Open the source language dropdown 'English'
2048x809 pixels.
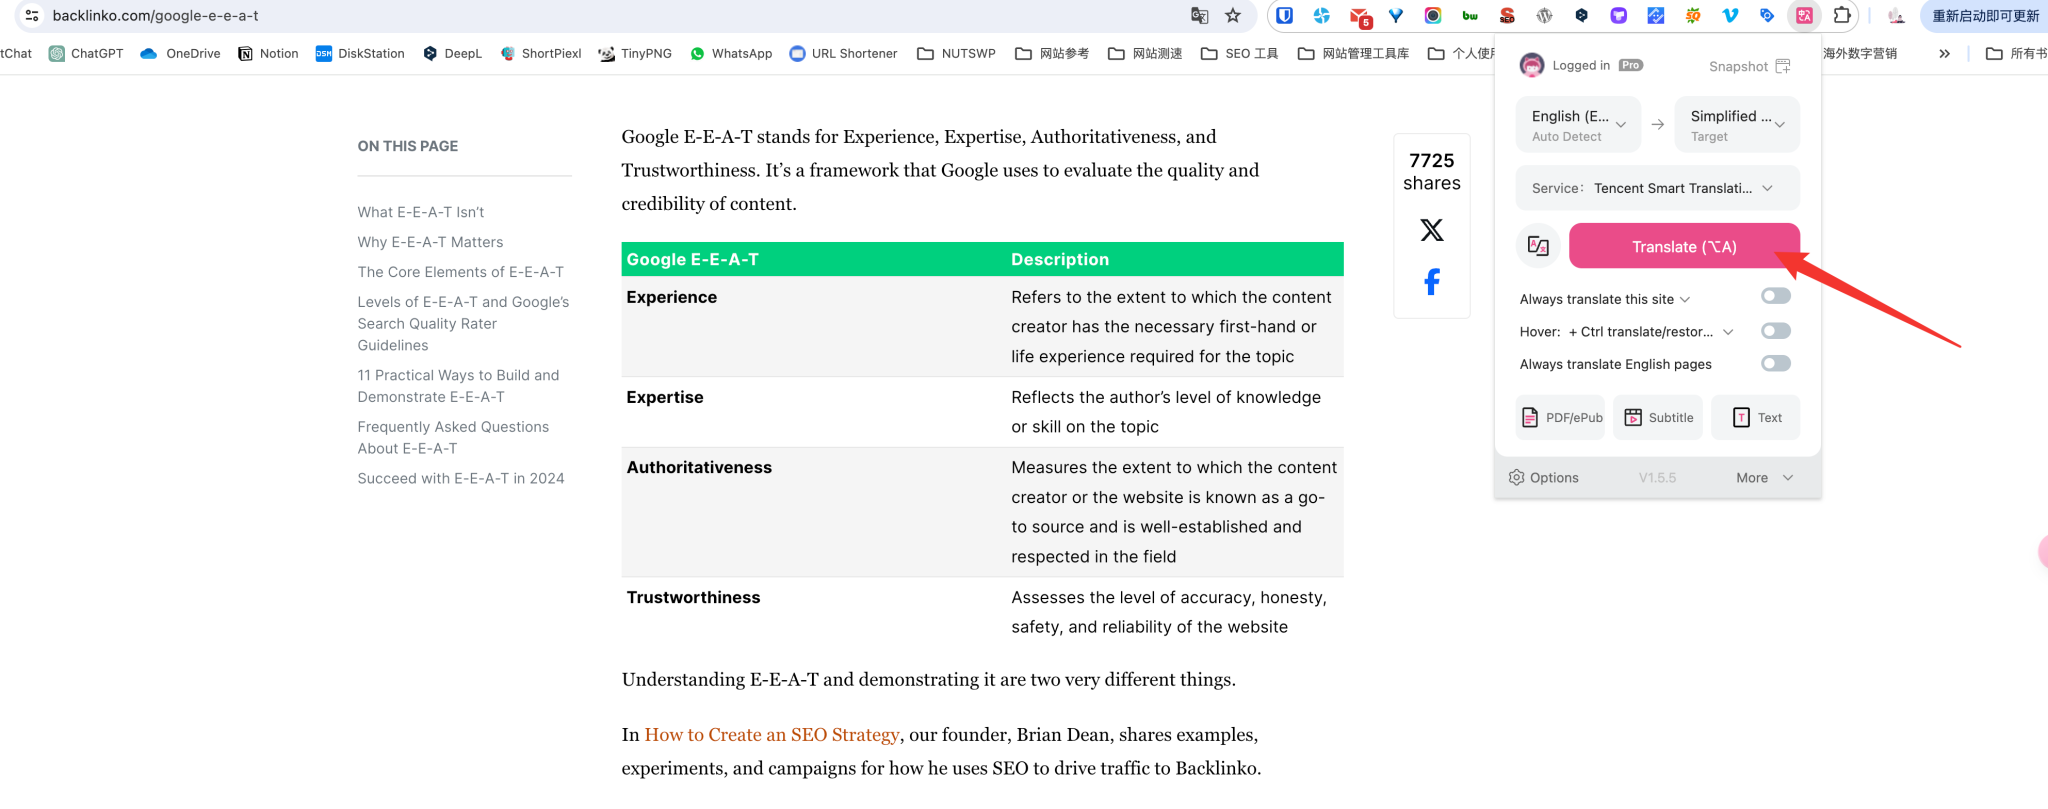1579,124
